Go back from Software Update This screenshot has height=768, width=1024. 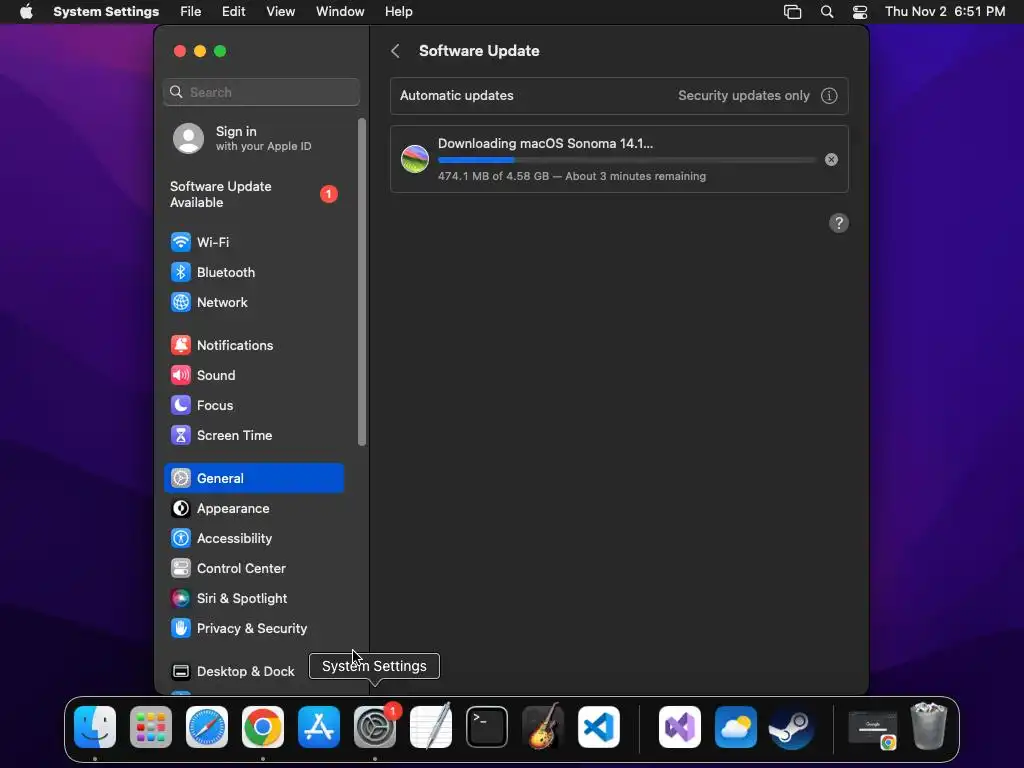395,51
